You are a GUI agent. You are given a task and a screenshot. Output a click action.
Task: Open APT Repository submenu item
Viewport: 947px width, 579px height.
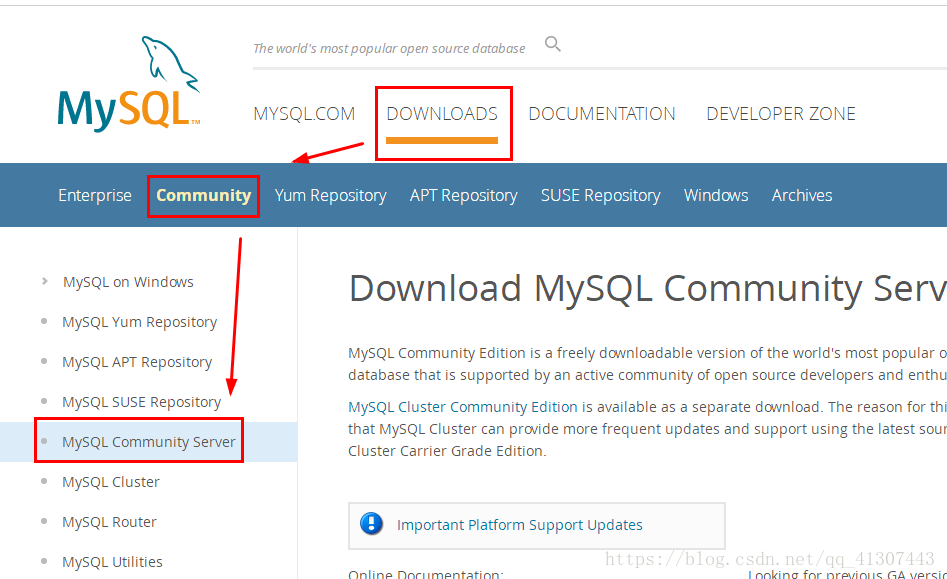463,195
